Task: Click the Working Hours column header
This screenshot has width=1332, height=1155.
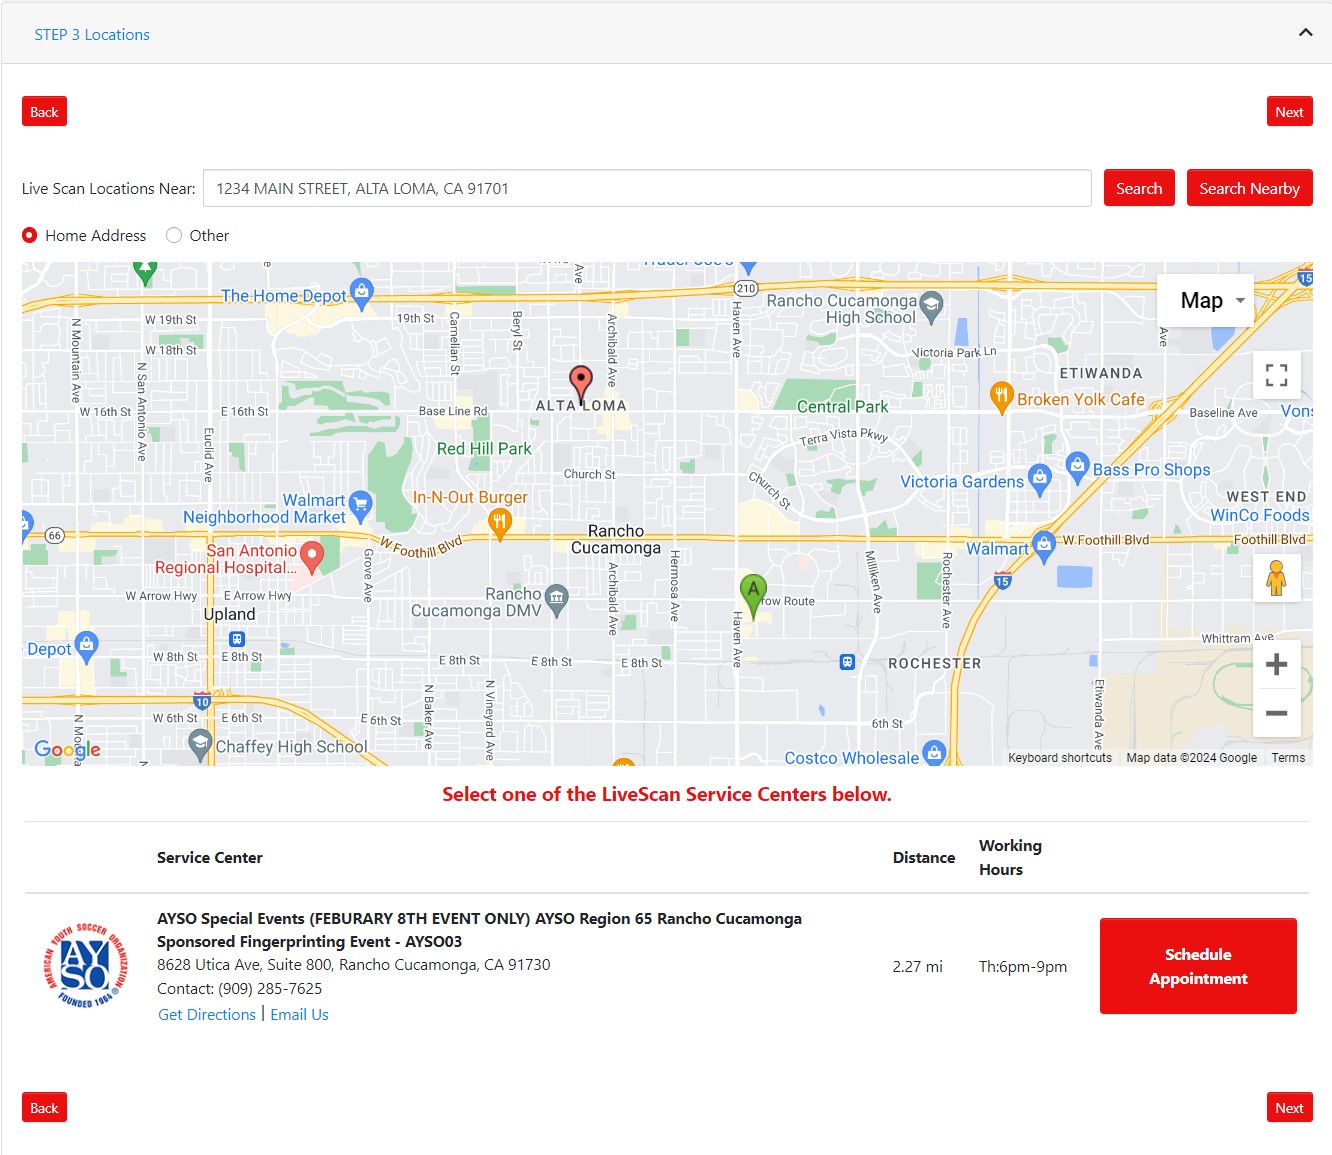Action: click(1010, 858)
